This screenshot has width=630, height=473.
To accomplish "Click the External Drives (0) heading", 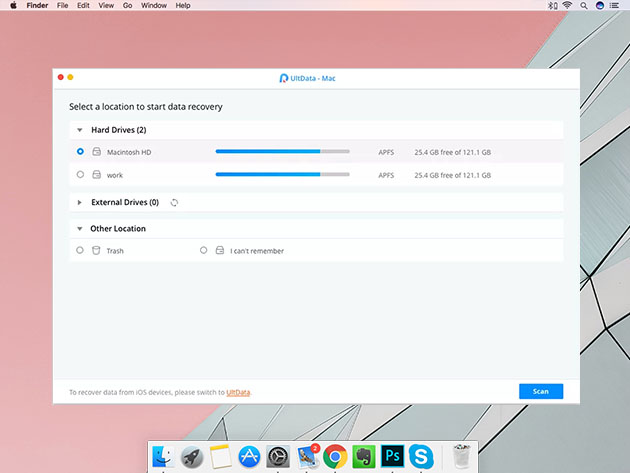I will (125, 202).
